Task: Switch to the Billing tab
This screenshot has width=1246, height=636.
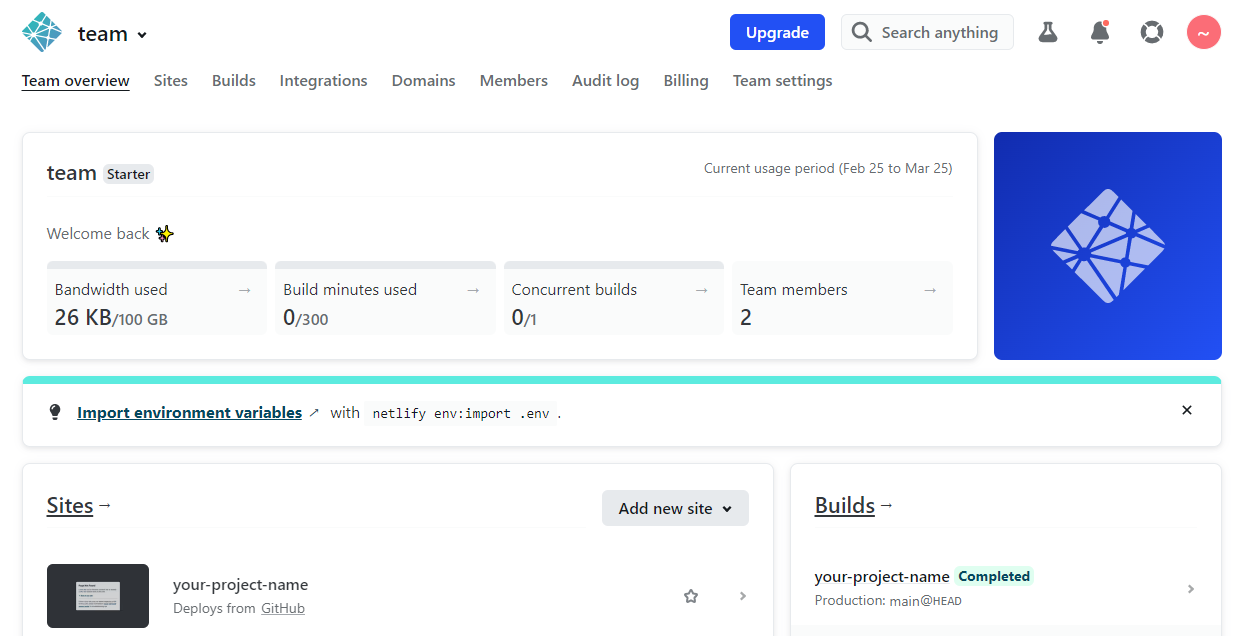Action: pos(686,80)
